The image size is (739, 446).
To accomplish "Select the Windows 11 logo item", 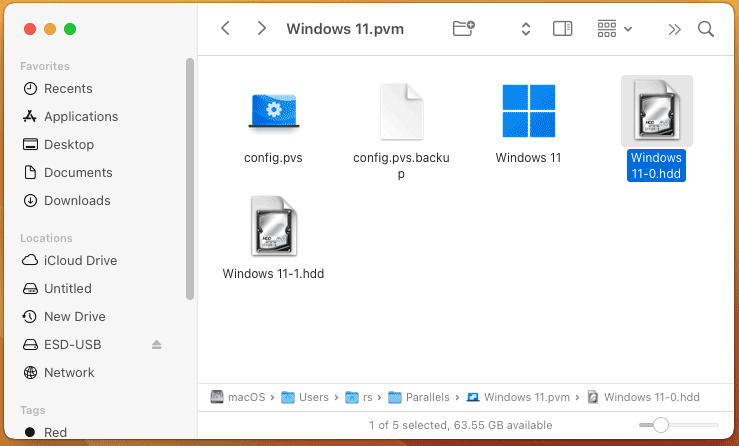I will [529, 111].
